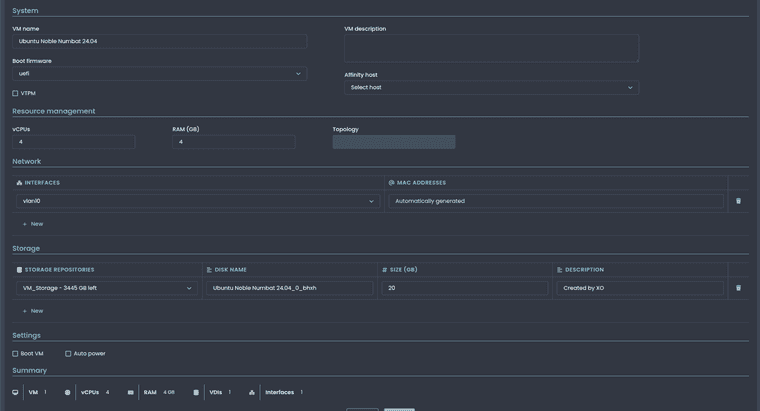Add a New network interface
This screenshot has width=760, height=411.
[33, 224]
